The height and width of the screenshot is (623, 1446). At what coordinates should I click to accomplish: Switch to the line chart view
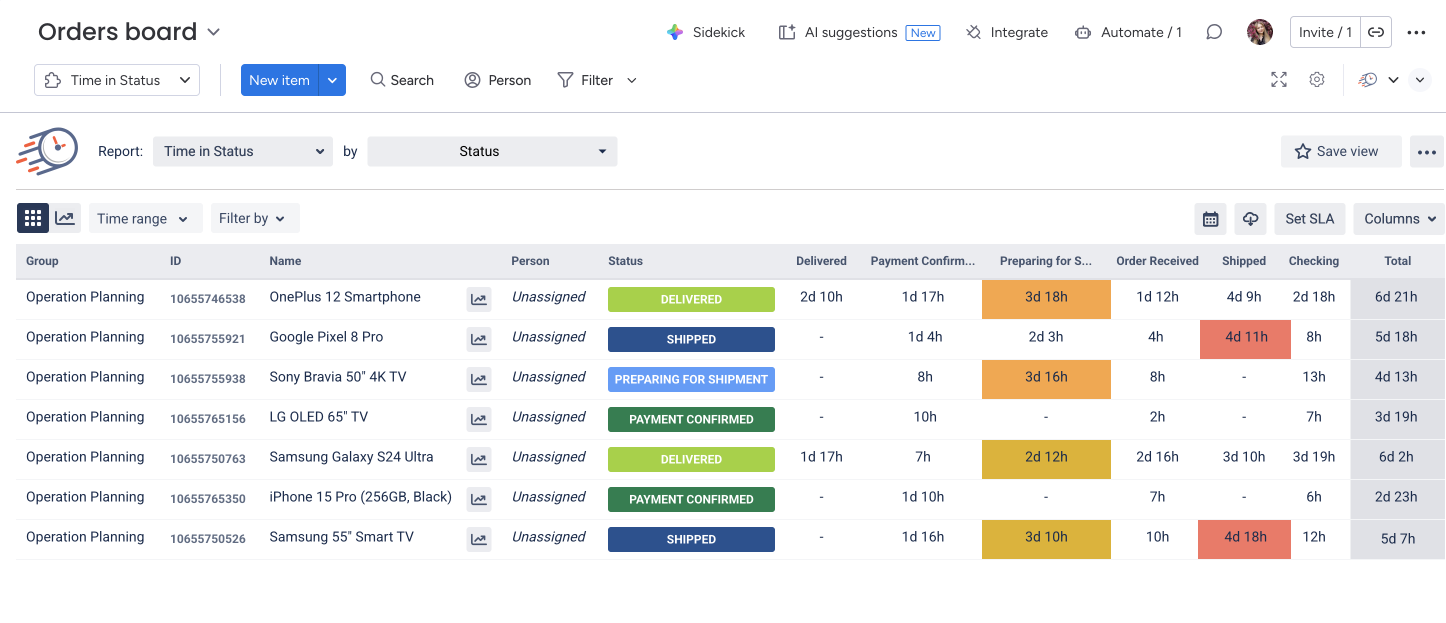pos(65,218)
